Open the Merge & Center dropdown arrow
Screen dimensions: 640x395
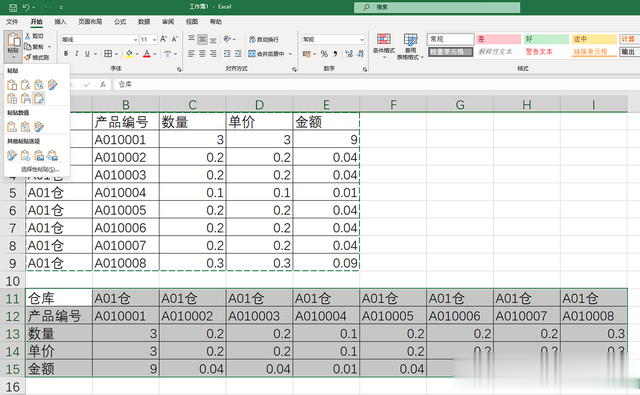click(x=291, y=53)
